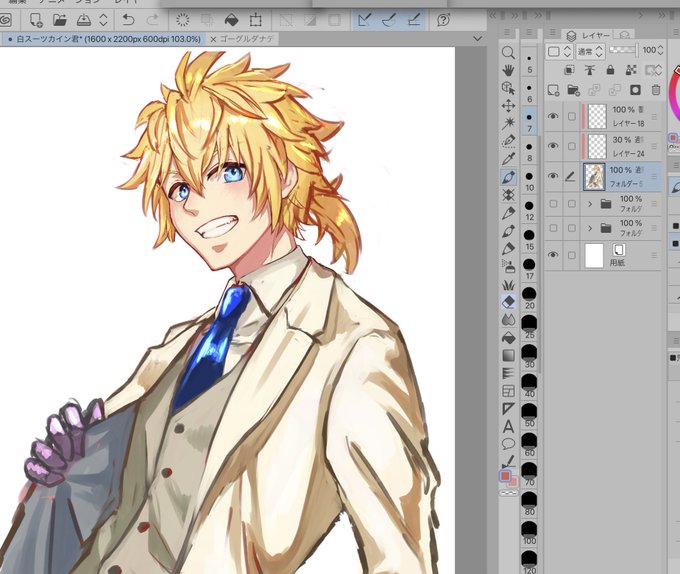Toggle lock layer
680x574 pixels.
point(610,70)
